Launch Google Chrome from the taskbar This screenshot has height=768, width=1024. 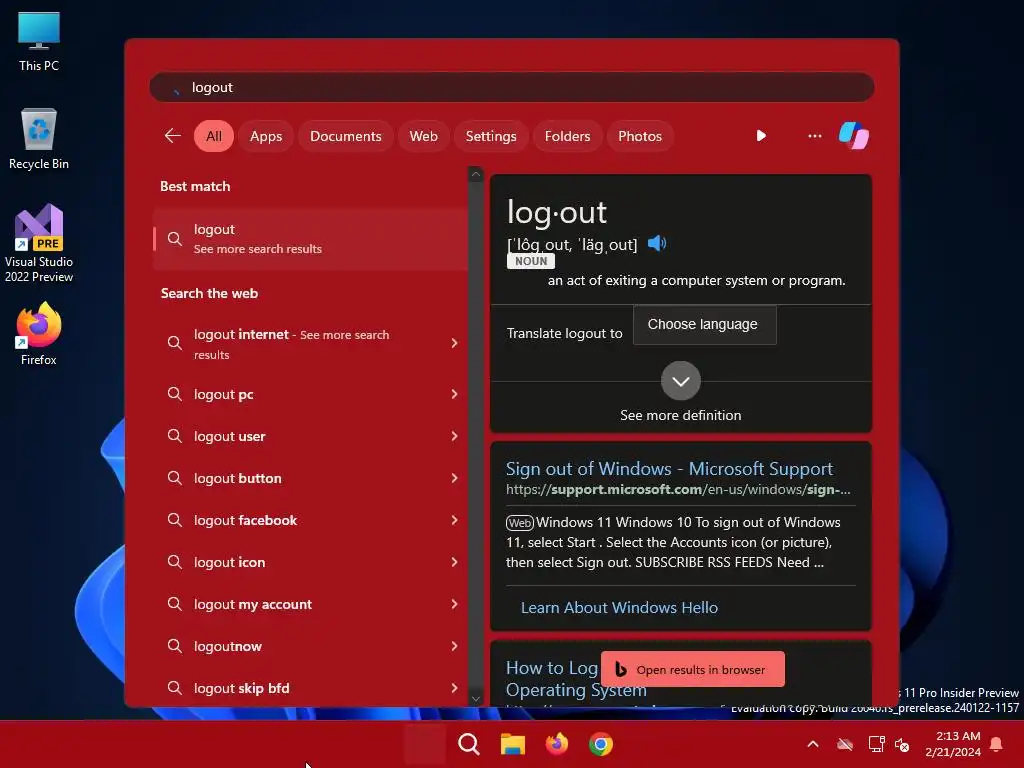pos(601,744)
